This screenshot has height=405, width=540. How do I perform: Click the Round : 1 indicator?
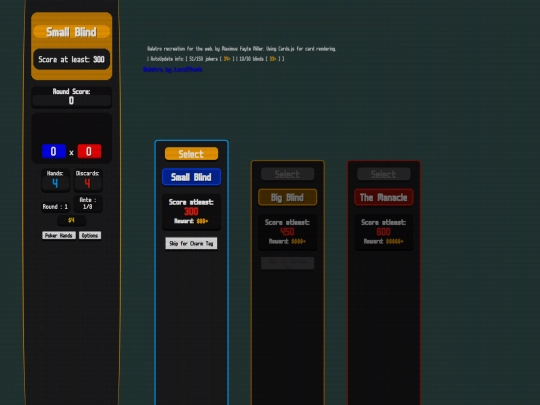tap(55, 207)
